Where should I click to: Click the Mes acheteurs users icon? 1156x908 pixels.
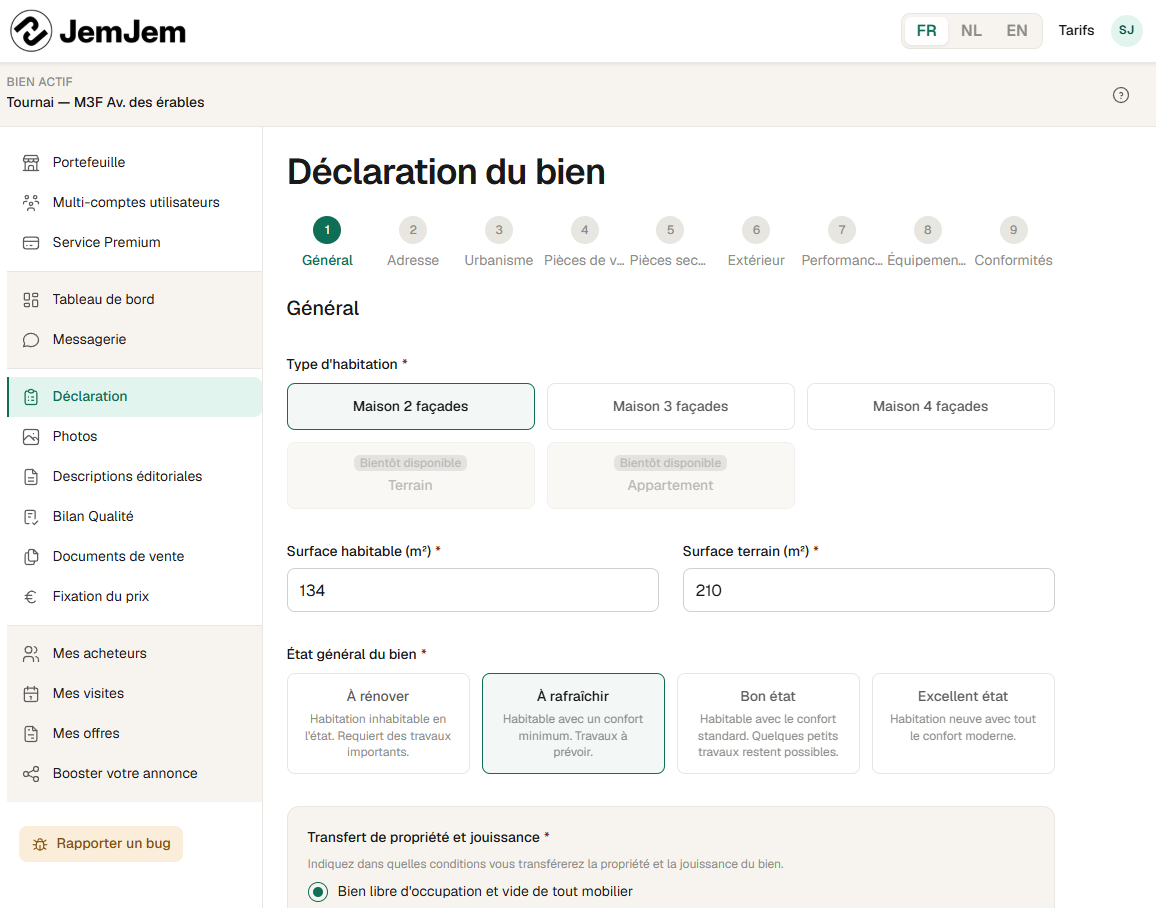pos(31,654)
